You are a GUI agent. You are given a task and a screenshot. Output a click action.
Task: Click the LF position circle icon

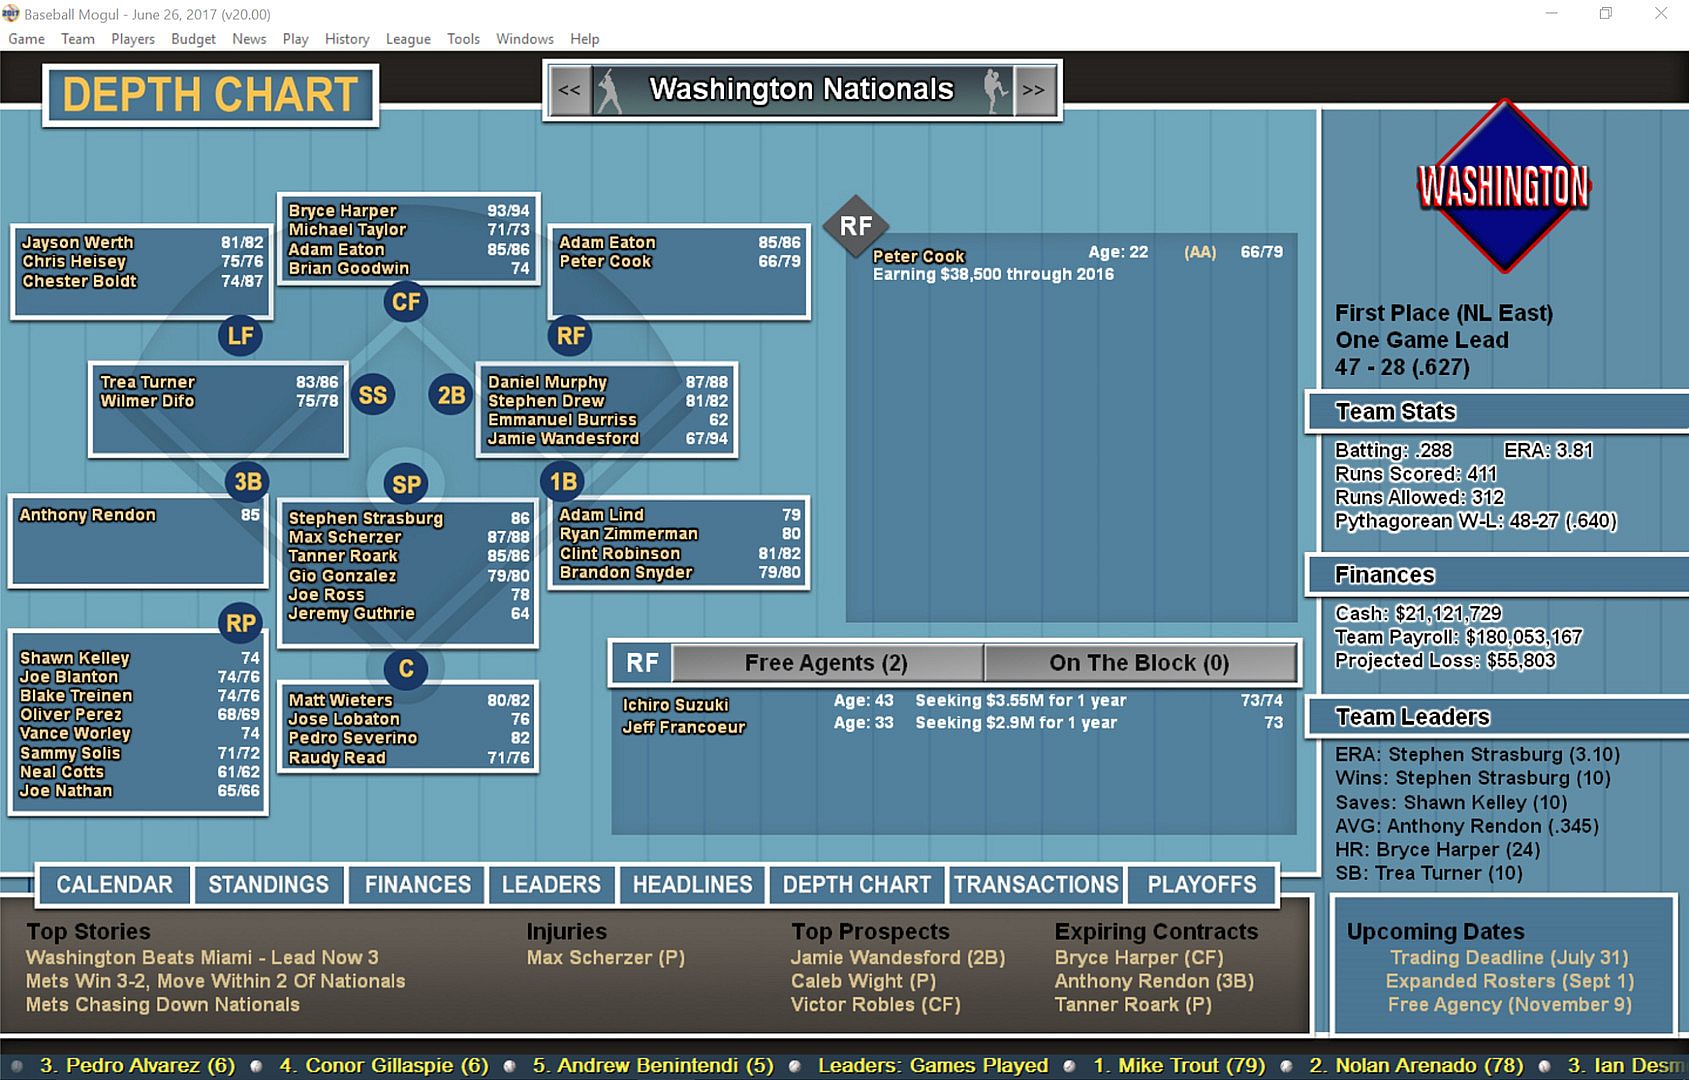tap(240, 335)
